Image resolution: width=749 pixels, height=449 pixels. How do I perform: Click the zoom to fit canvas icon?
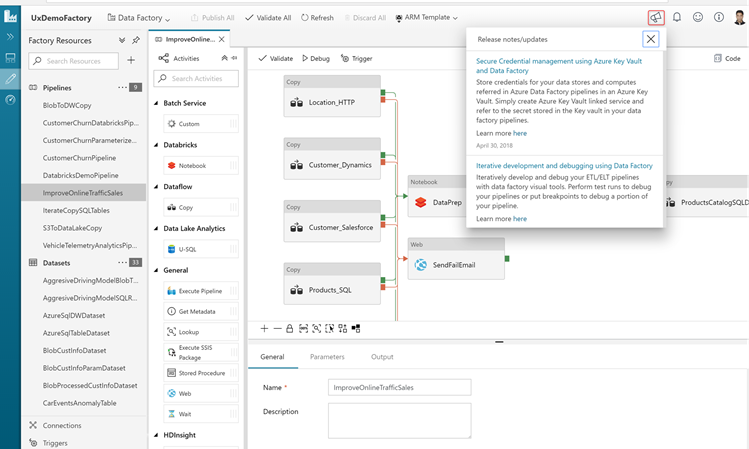(x=316, y=329)
